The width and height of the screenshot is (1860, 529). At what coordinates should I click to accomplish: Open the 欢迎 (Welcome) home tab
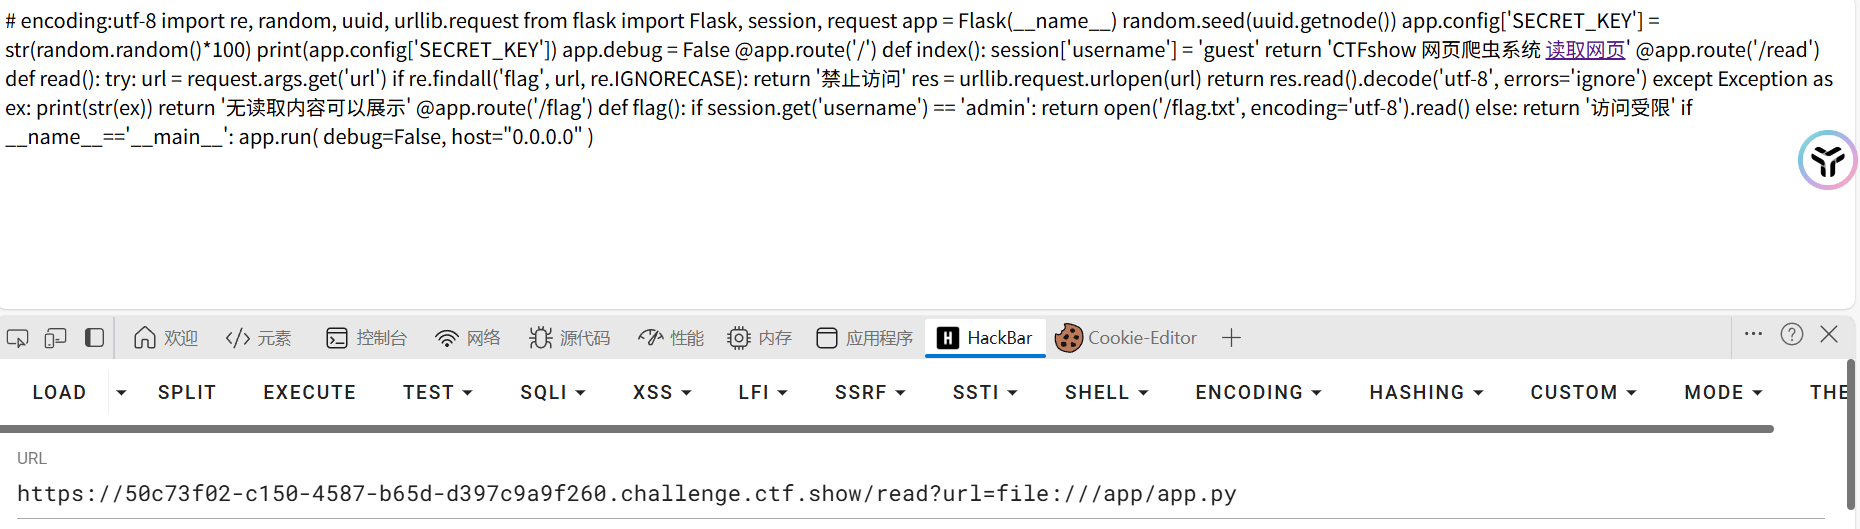[x=166, y=338]
